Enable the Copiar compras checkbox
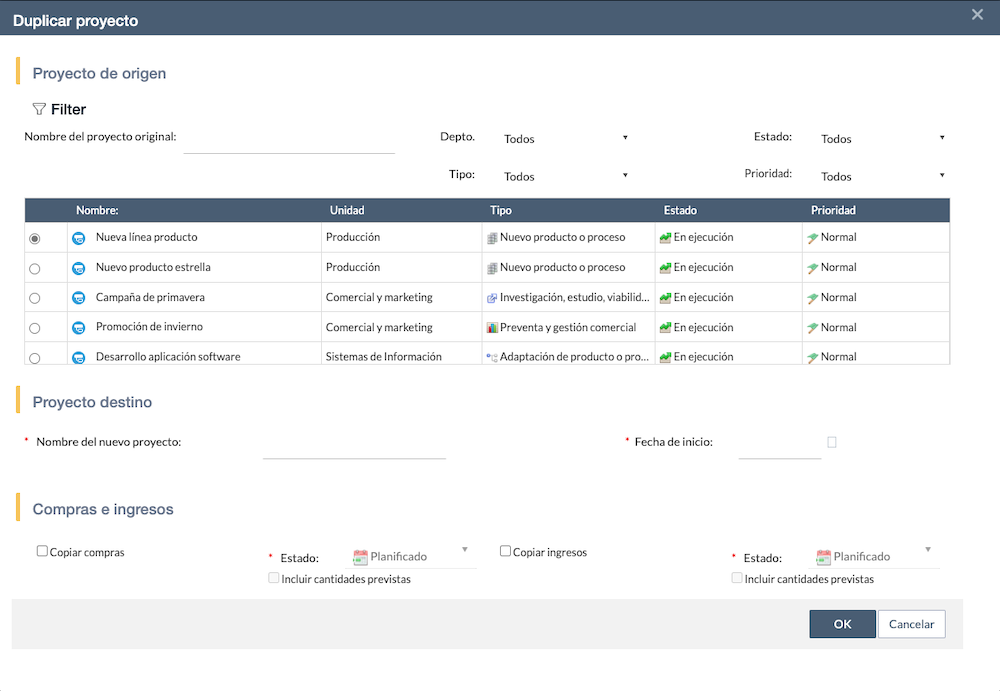Screen dimensions: 1000x691 click(x=42, y=551)
